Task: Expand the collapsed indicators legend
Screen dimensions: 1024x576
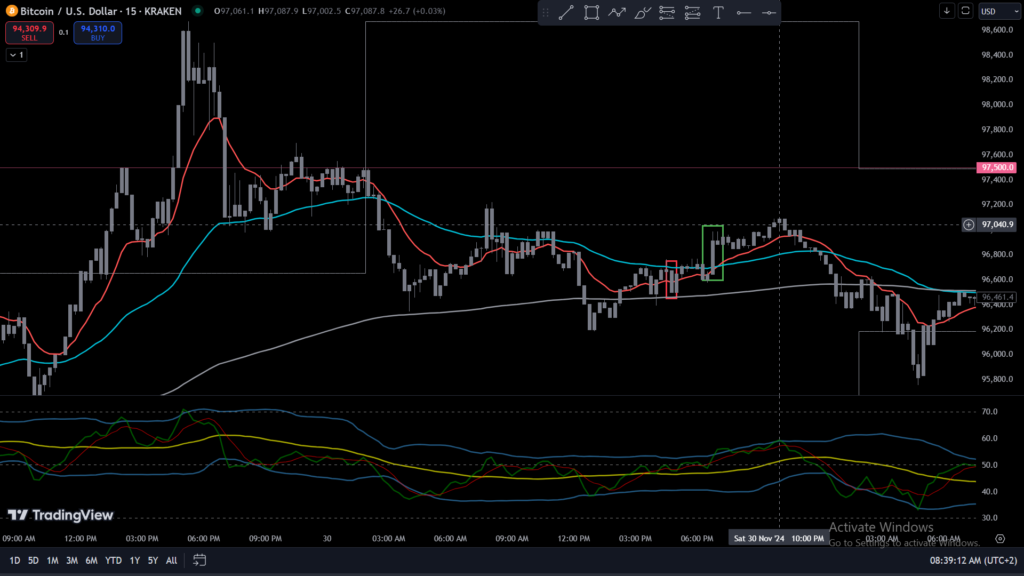Action: (x=16, y=55)
